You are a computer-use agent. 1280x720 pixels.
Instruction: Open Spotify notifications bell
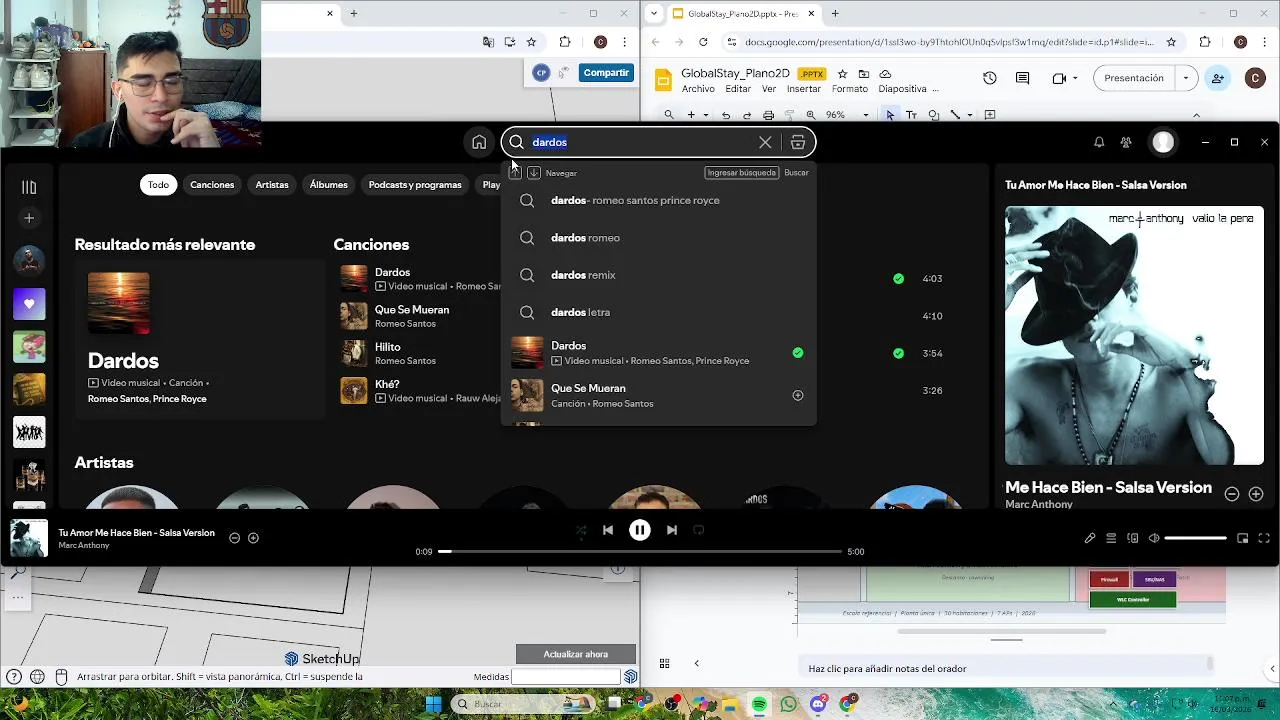click(x=1099, y=142)
